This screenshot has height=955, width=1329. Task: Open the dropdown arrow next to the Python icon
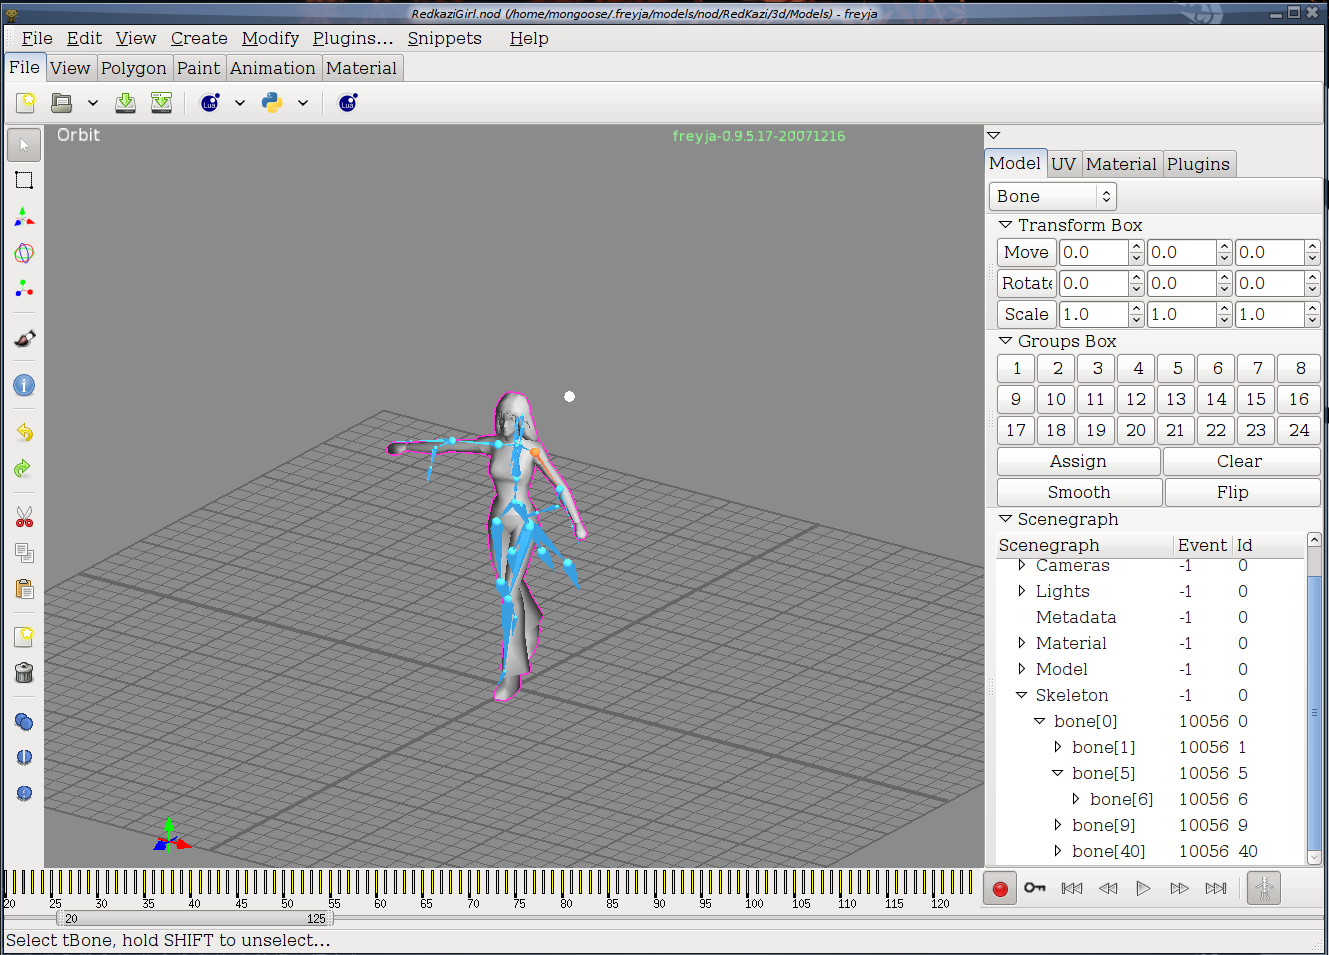point(303,102)
